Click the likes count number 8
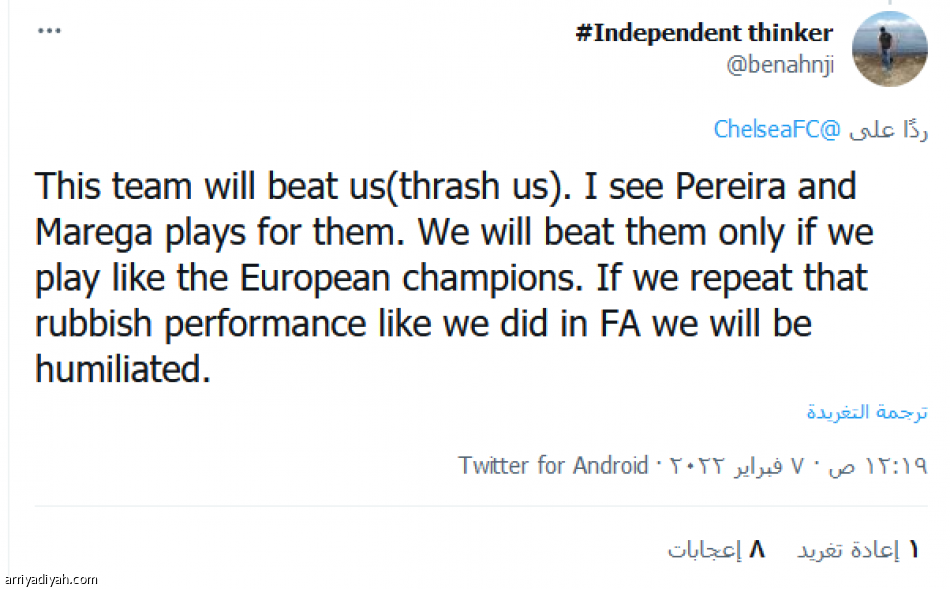Screen dimensions: 950x589 (x=756, y=549)
